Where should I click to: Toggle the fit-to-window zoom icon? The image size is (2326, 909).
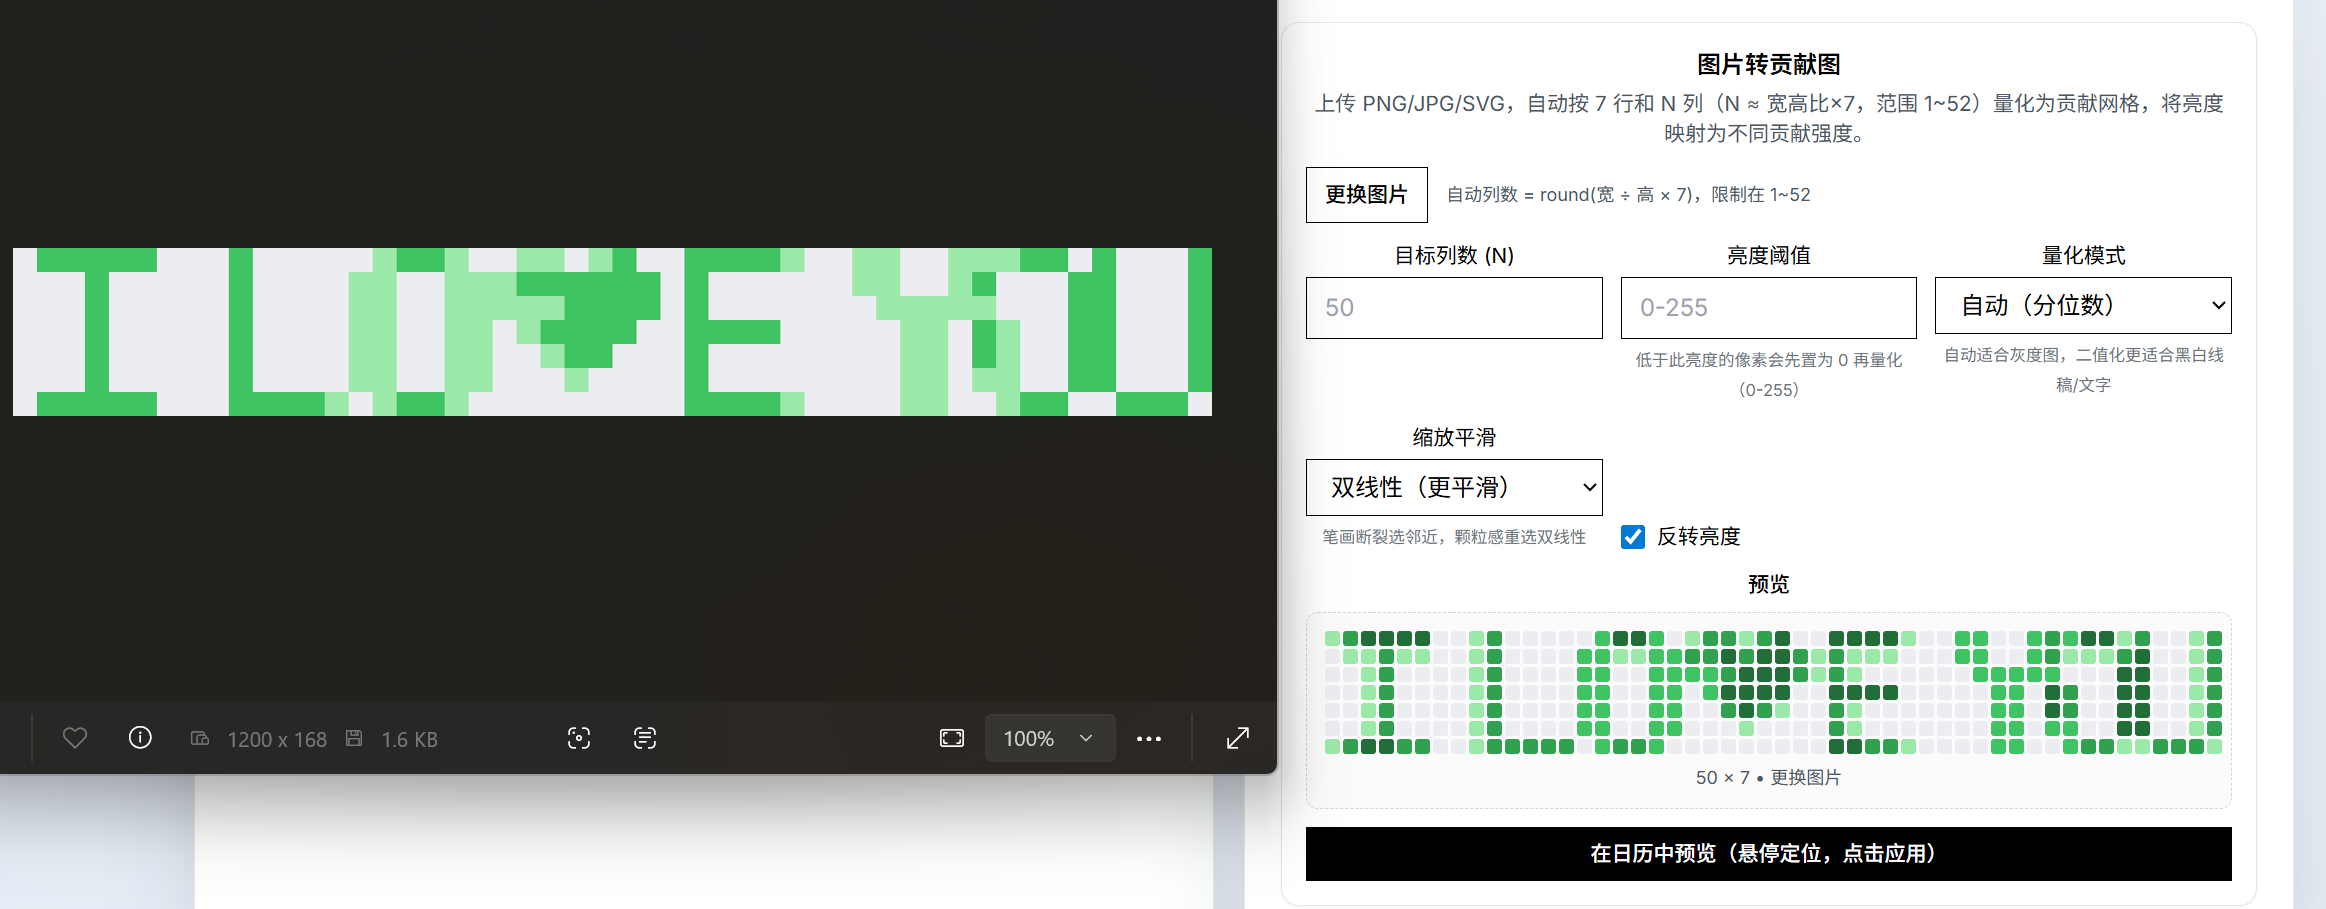point(952,738)
